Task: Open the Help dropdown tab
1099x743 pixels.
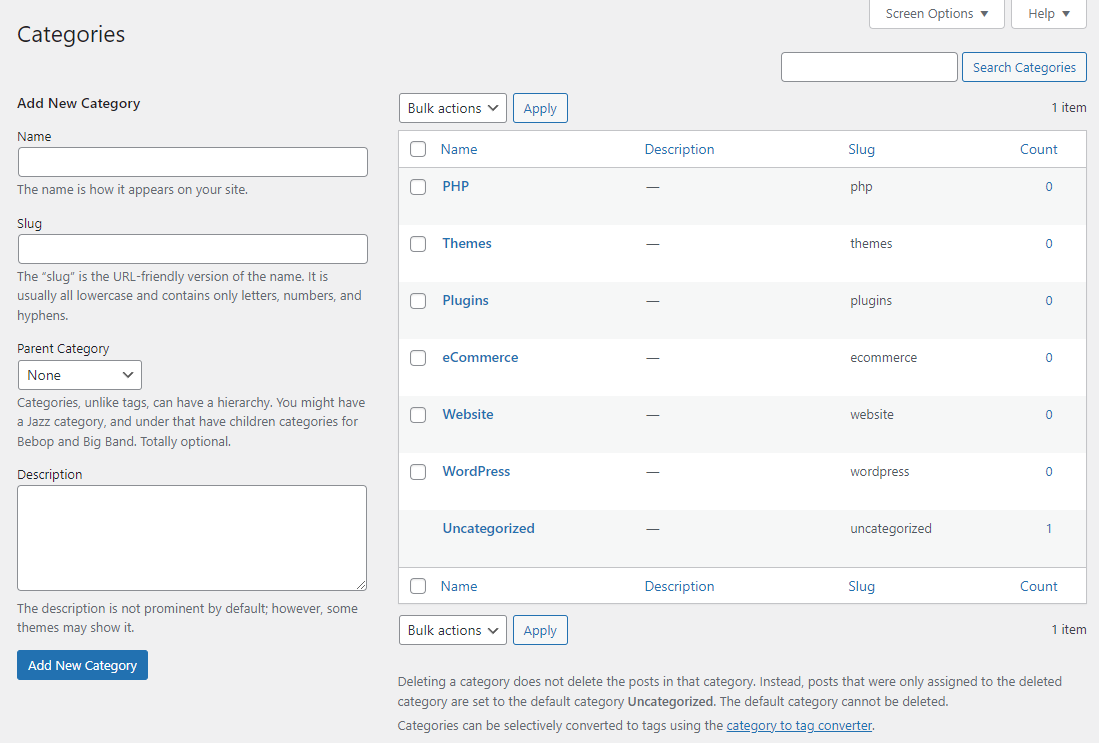Action: click(1049, 14)
